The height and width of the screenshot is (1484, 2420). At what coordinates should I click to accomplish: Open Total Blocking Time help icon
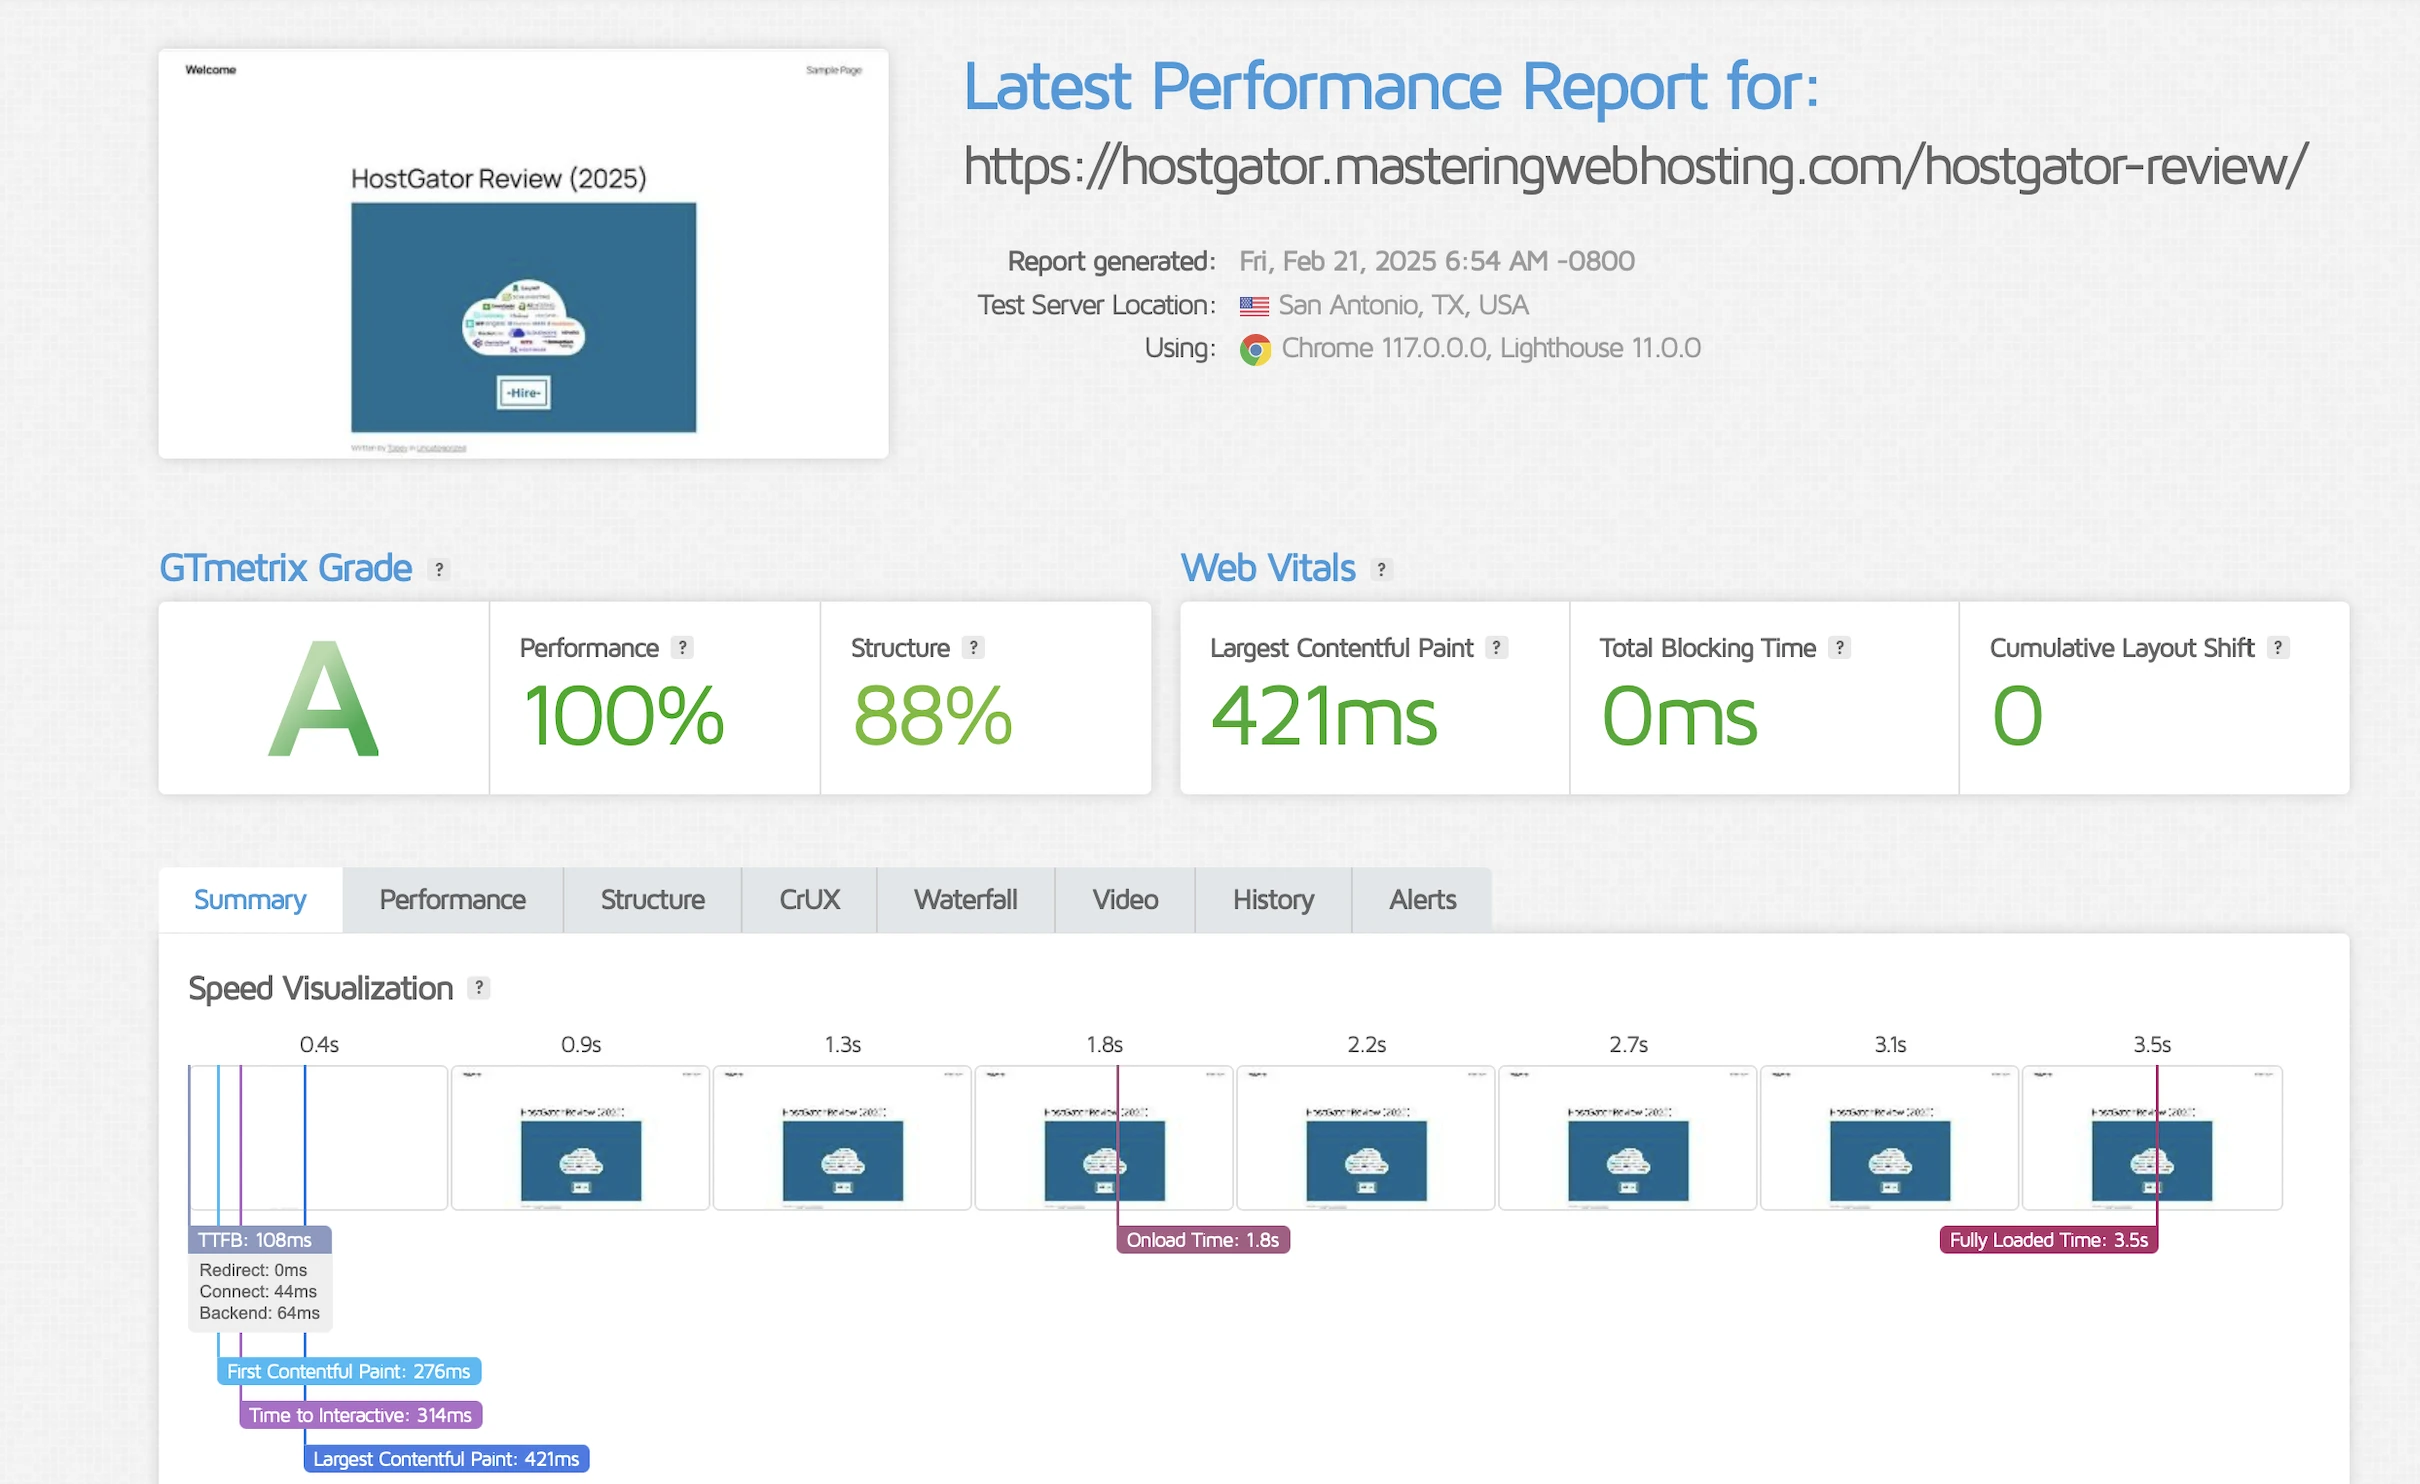pyautogui.click(x=1839, y=647)
